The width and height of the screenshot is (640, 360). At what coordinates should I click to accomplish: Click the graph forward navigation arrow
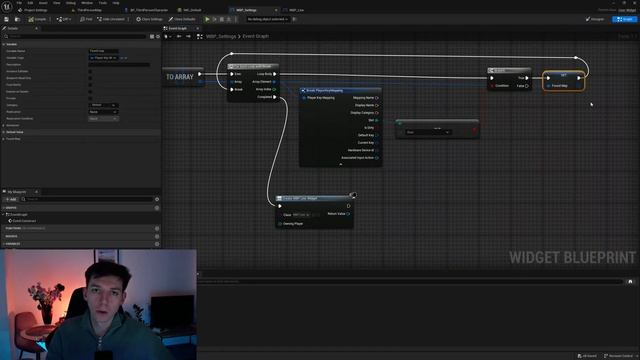point(188,36)
